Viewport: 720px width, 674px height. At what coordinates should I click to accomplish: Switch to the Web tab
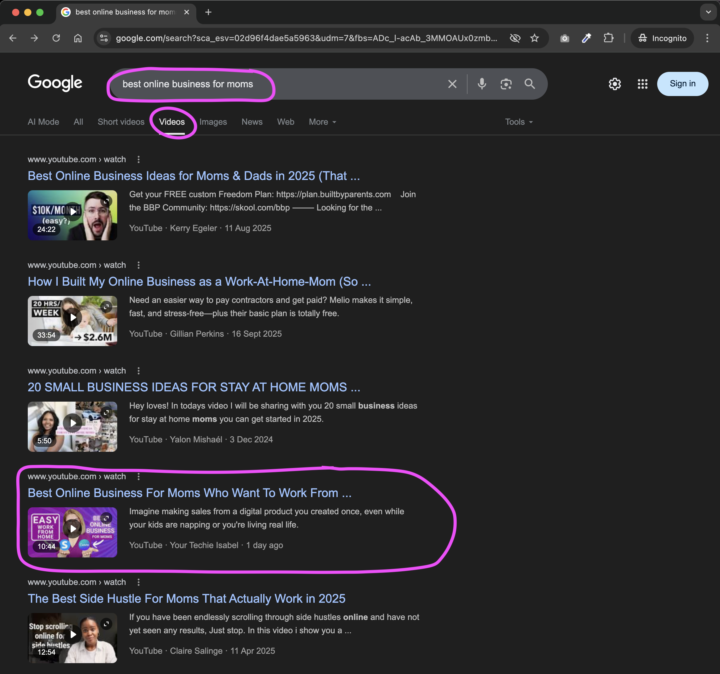pyautogui.click(x=286, y=122)
